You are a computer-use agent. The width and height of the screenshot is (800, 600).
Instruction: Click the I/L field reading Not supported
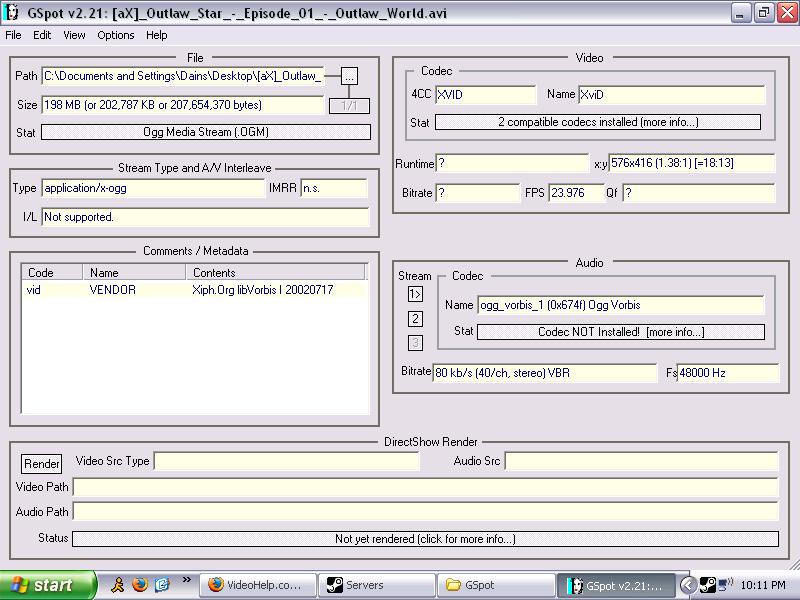coord(205,217)
